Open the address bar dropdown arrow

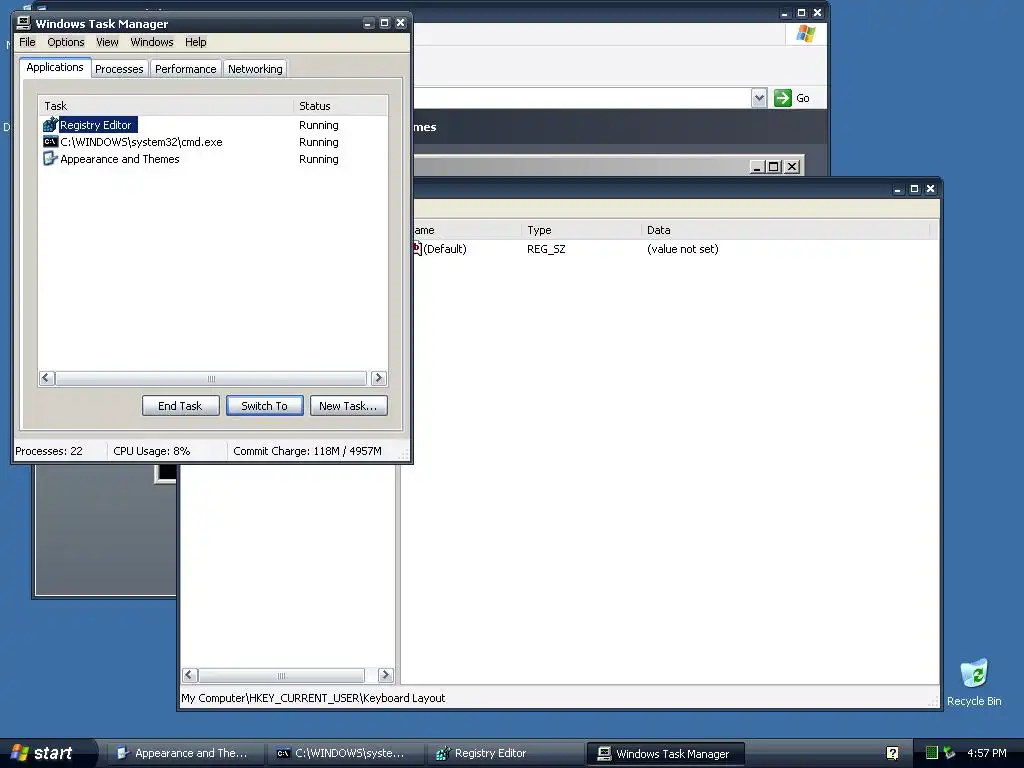click(759, 98)
